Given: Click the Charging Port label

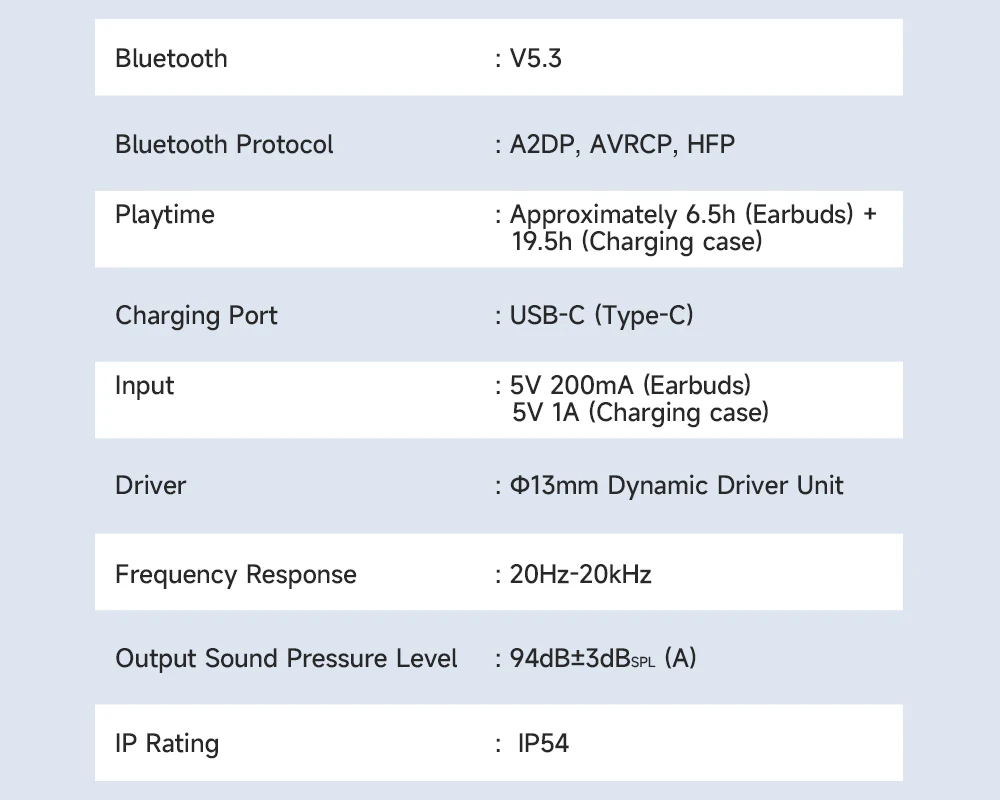Looking at the screenshot, I should pyautogui.click(x=196, y=316).
